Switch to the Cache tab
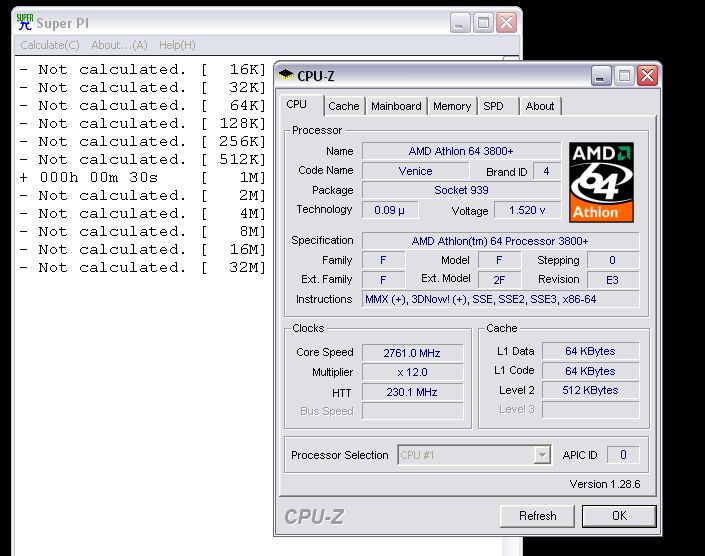The height and width of the screenshot is (556, 705). (344, 107)
